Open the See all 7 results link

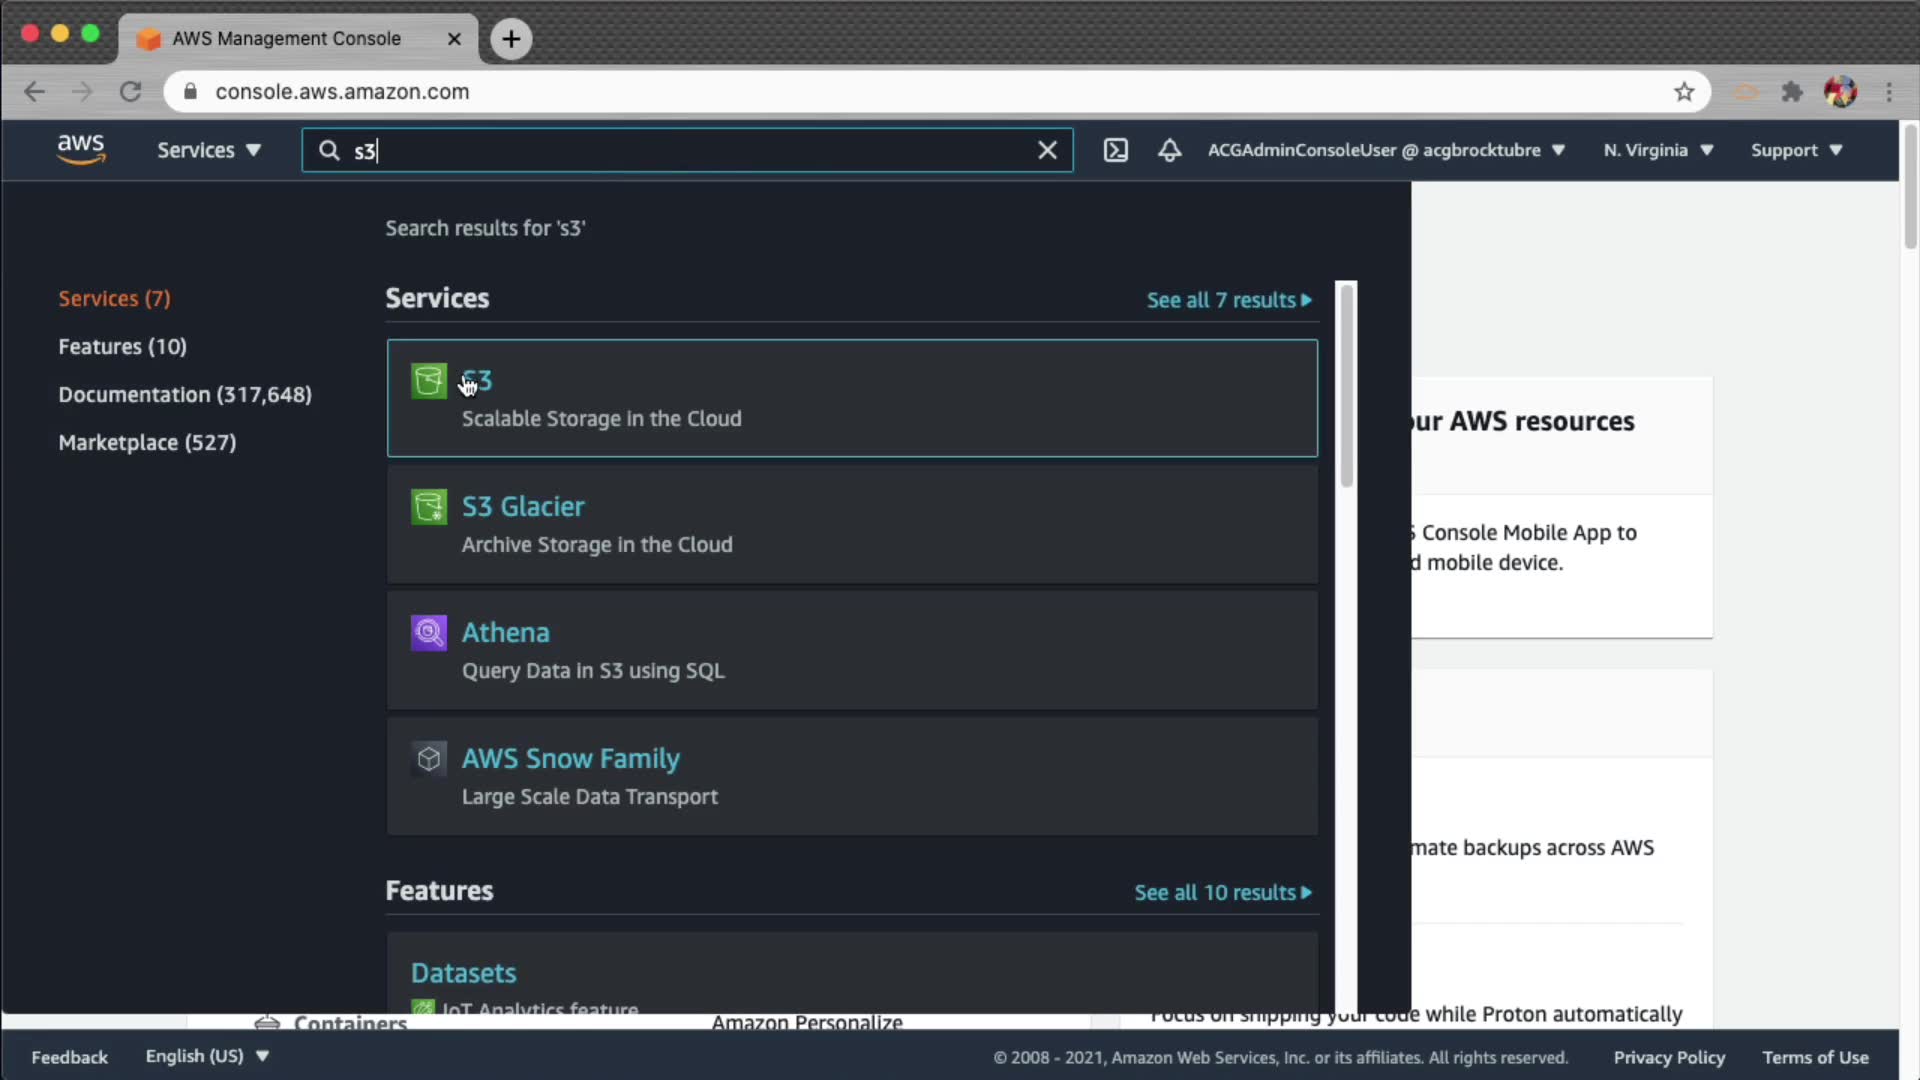(x=1228, y=300)
